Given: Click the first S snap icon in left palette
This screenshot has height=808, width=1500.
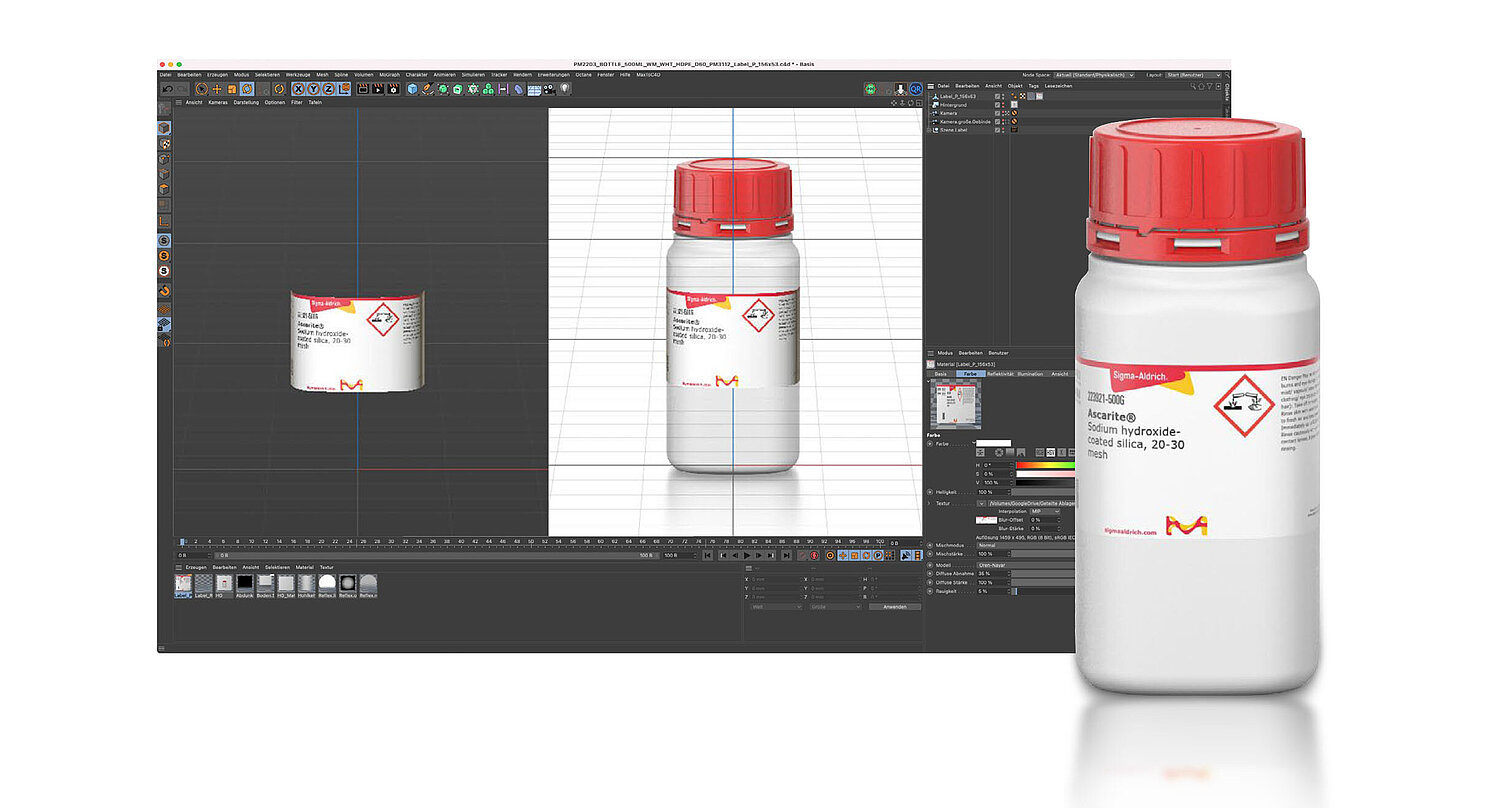Looking at the screenshot, I should coord(163,240).
